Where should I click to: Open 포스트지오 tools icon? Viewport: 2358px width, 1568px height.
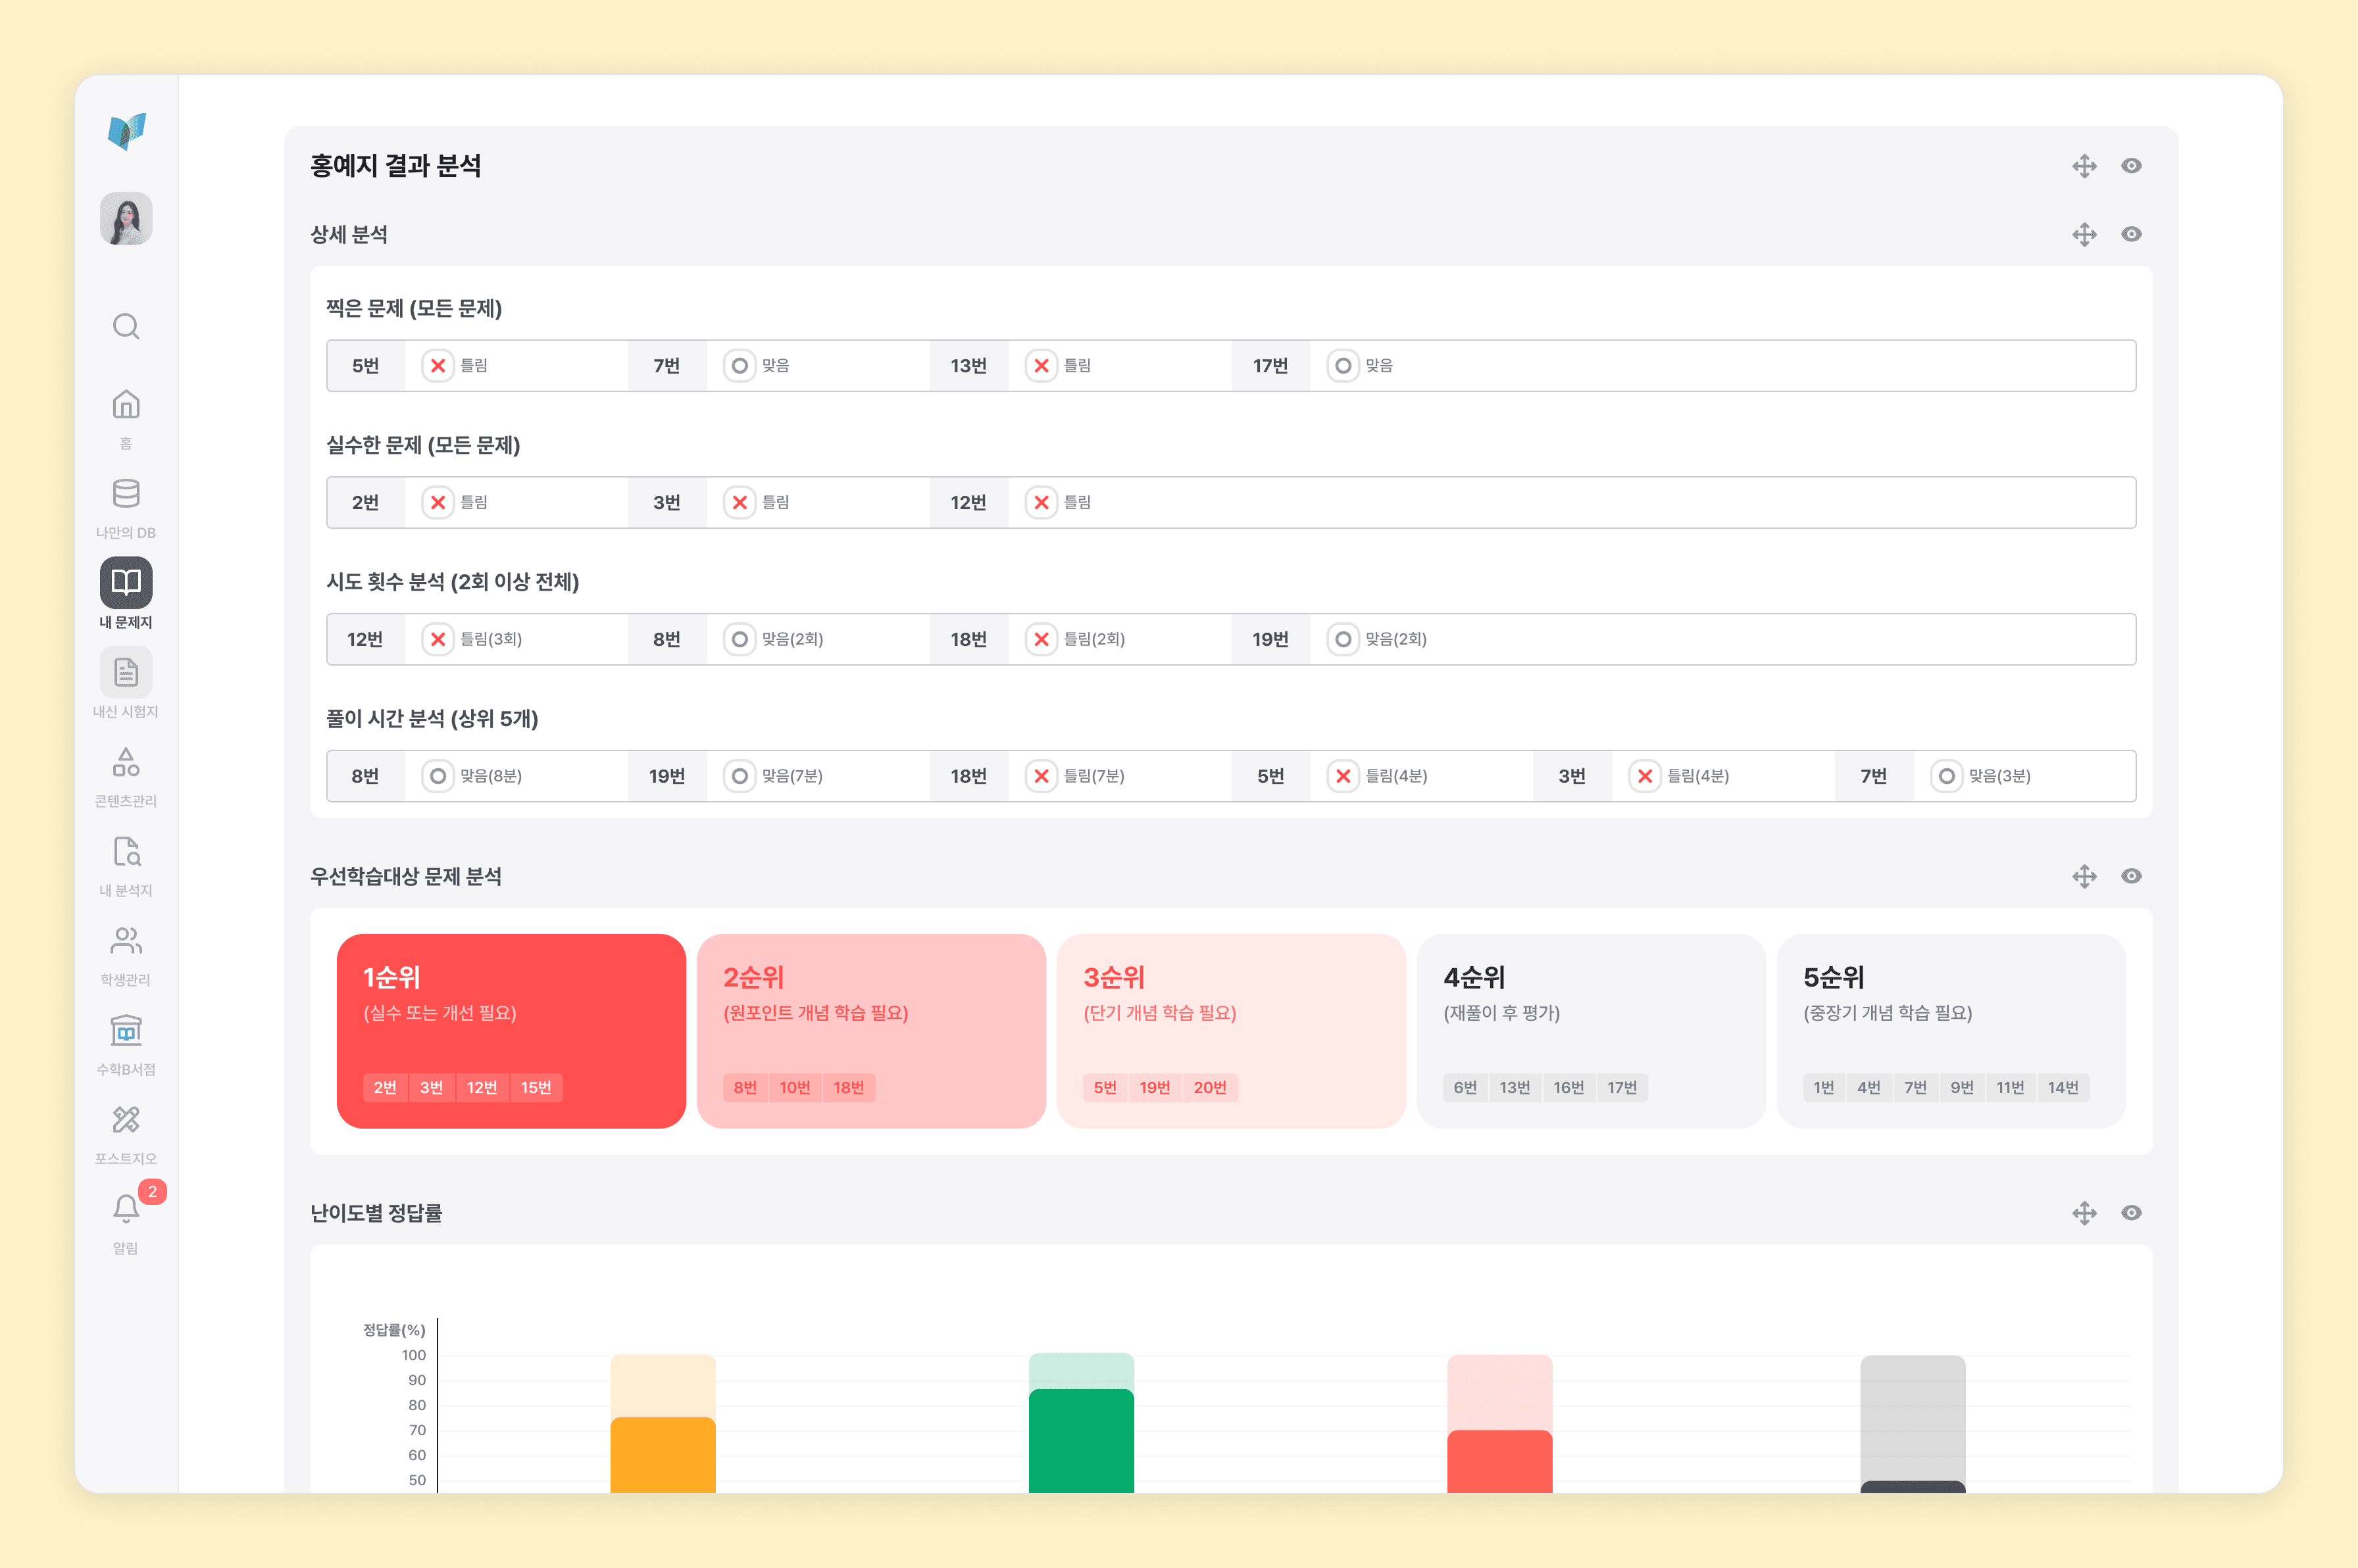pyautogui.click(x=126, y=1120)
